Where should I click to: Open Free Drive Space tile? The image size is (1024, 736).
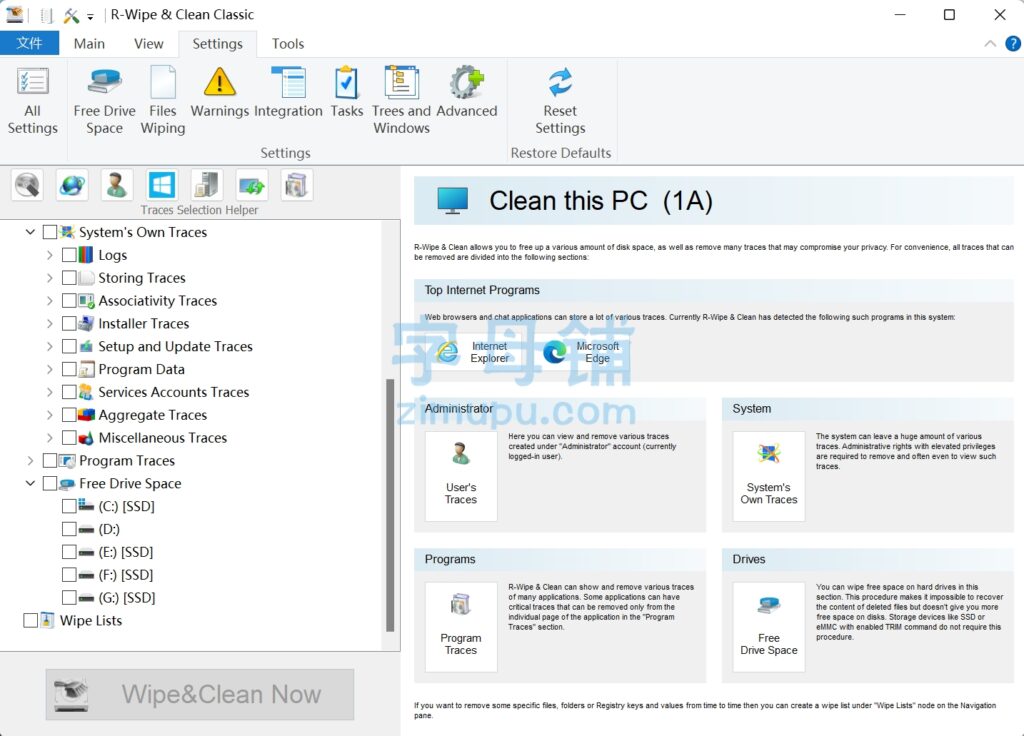click(769, 627)
